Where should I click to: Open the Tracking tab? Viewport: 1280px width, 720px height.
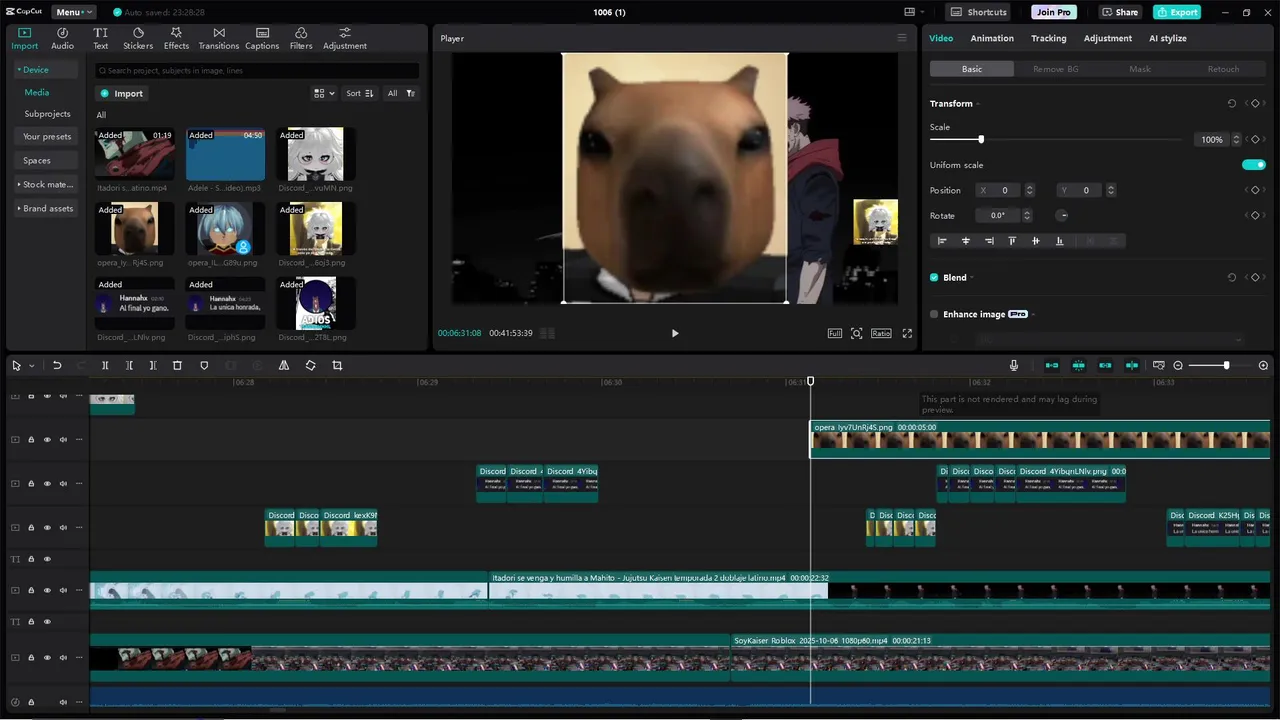pos(1048,38)
